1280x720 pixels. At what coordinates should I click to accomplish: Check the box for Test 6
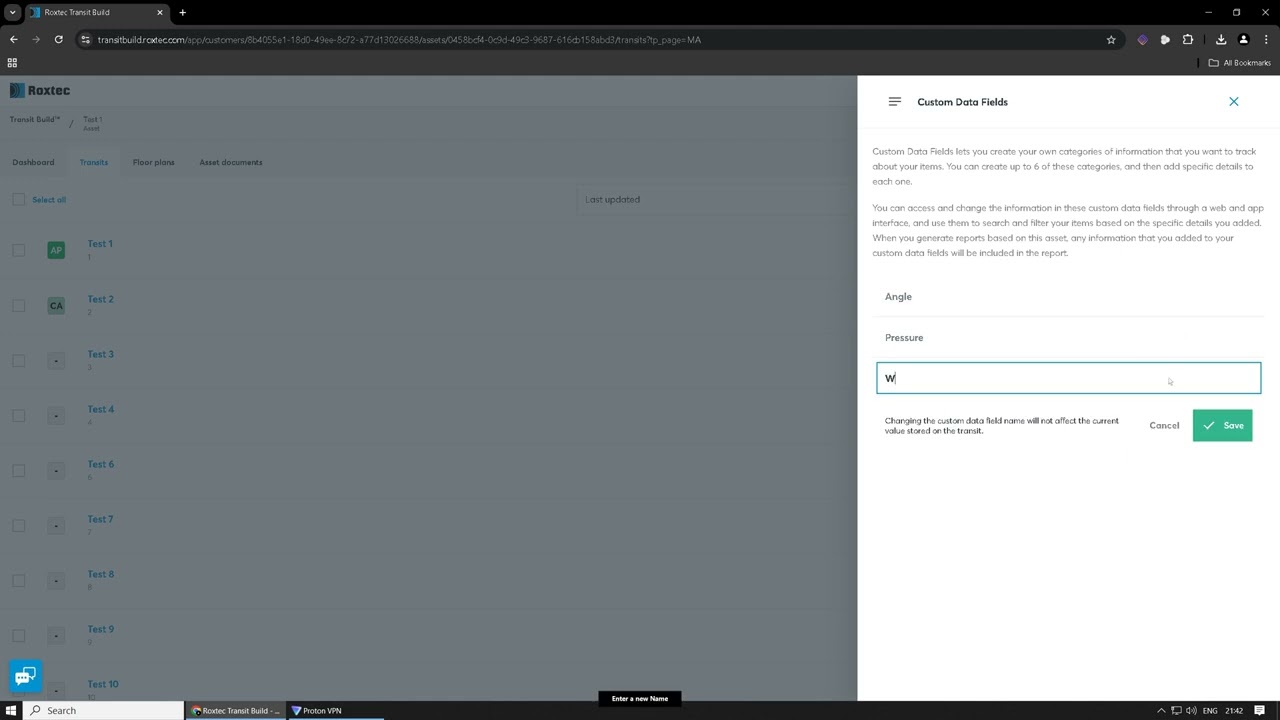pyautogui.click(x=19, y=470)
